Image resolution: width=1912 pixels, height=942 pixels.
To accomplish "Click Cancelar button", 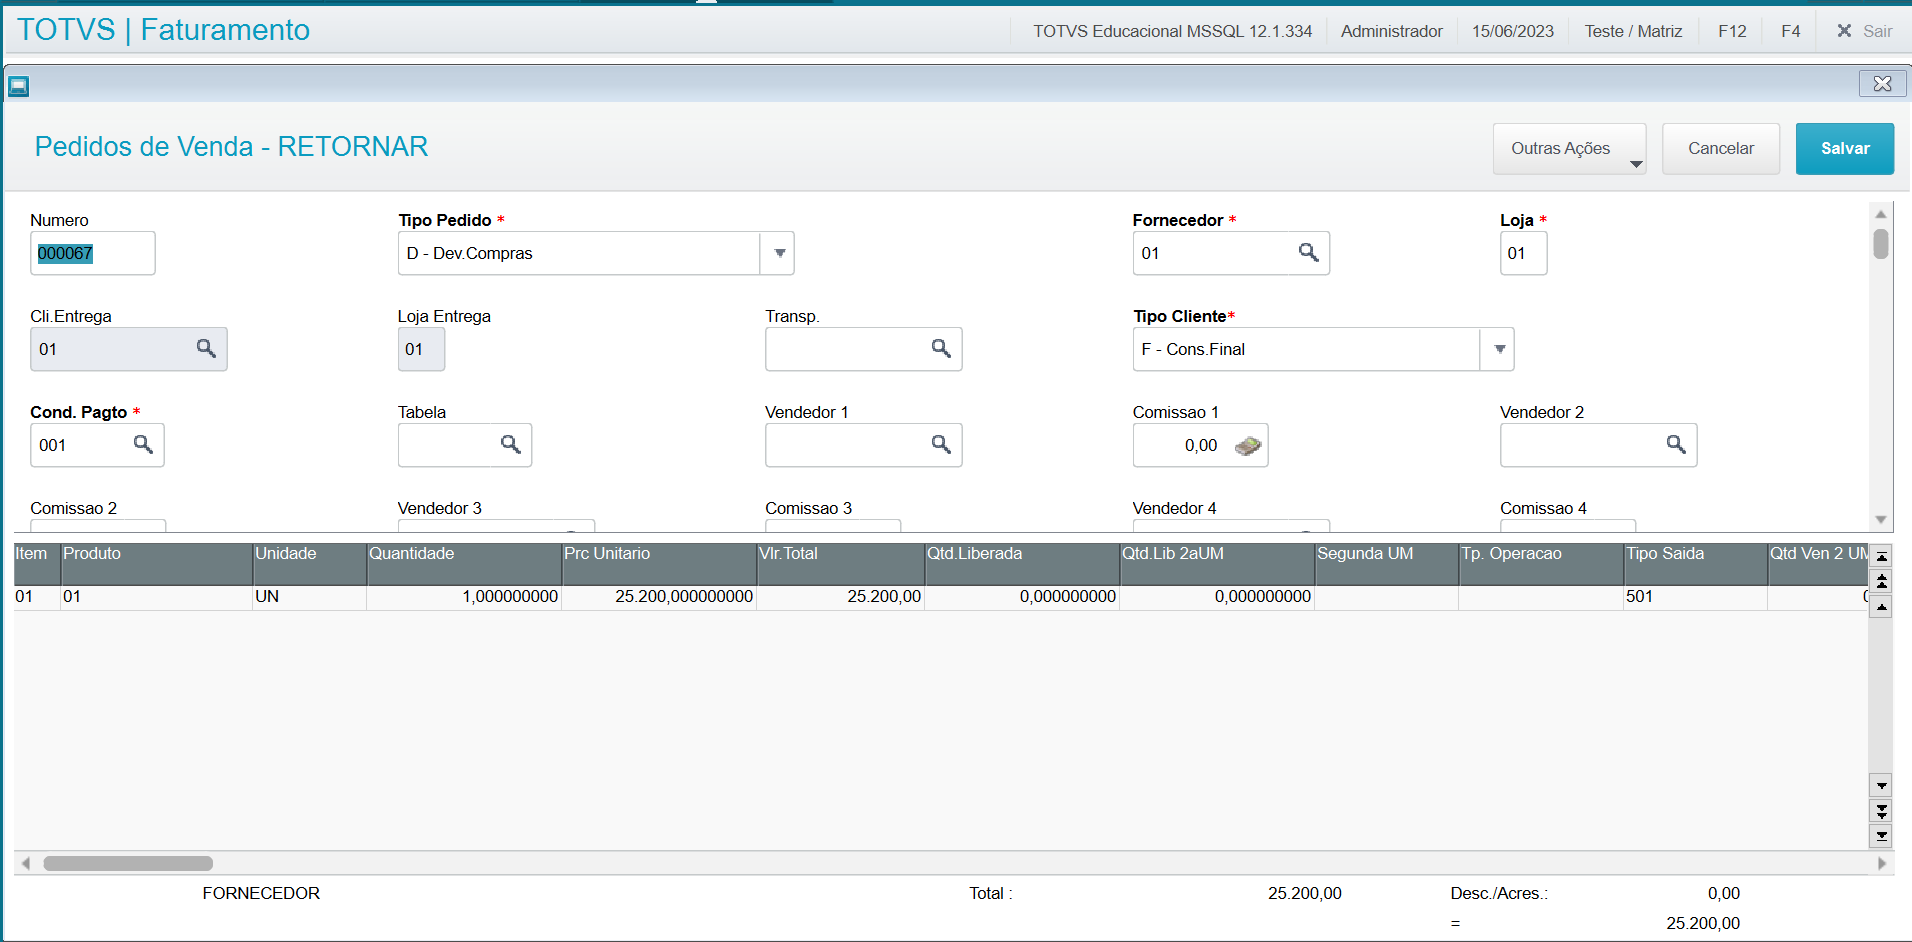I will [x=1721, y=149].
